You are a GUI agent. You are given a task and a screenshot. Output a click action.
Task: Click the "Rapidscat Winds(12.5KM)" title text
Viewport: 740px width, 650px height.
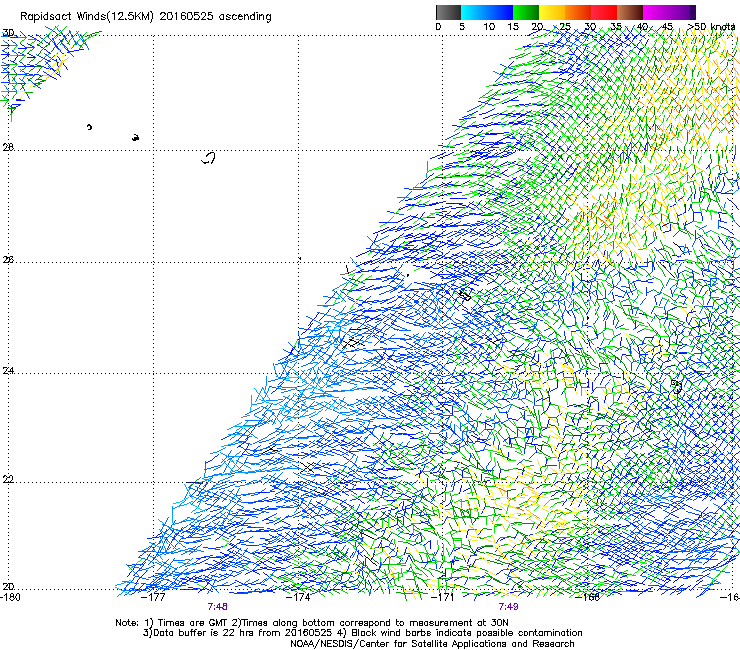coord(87,17)
